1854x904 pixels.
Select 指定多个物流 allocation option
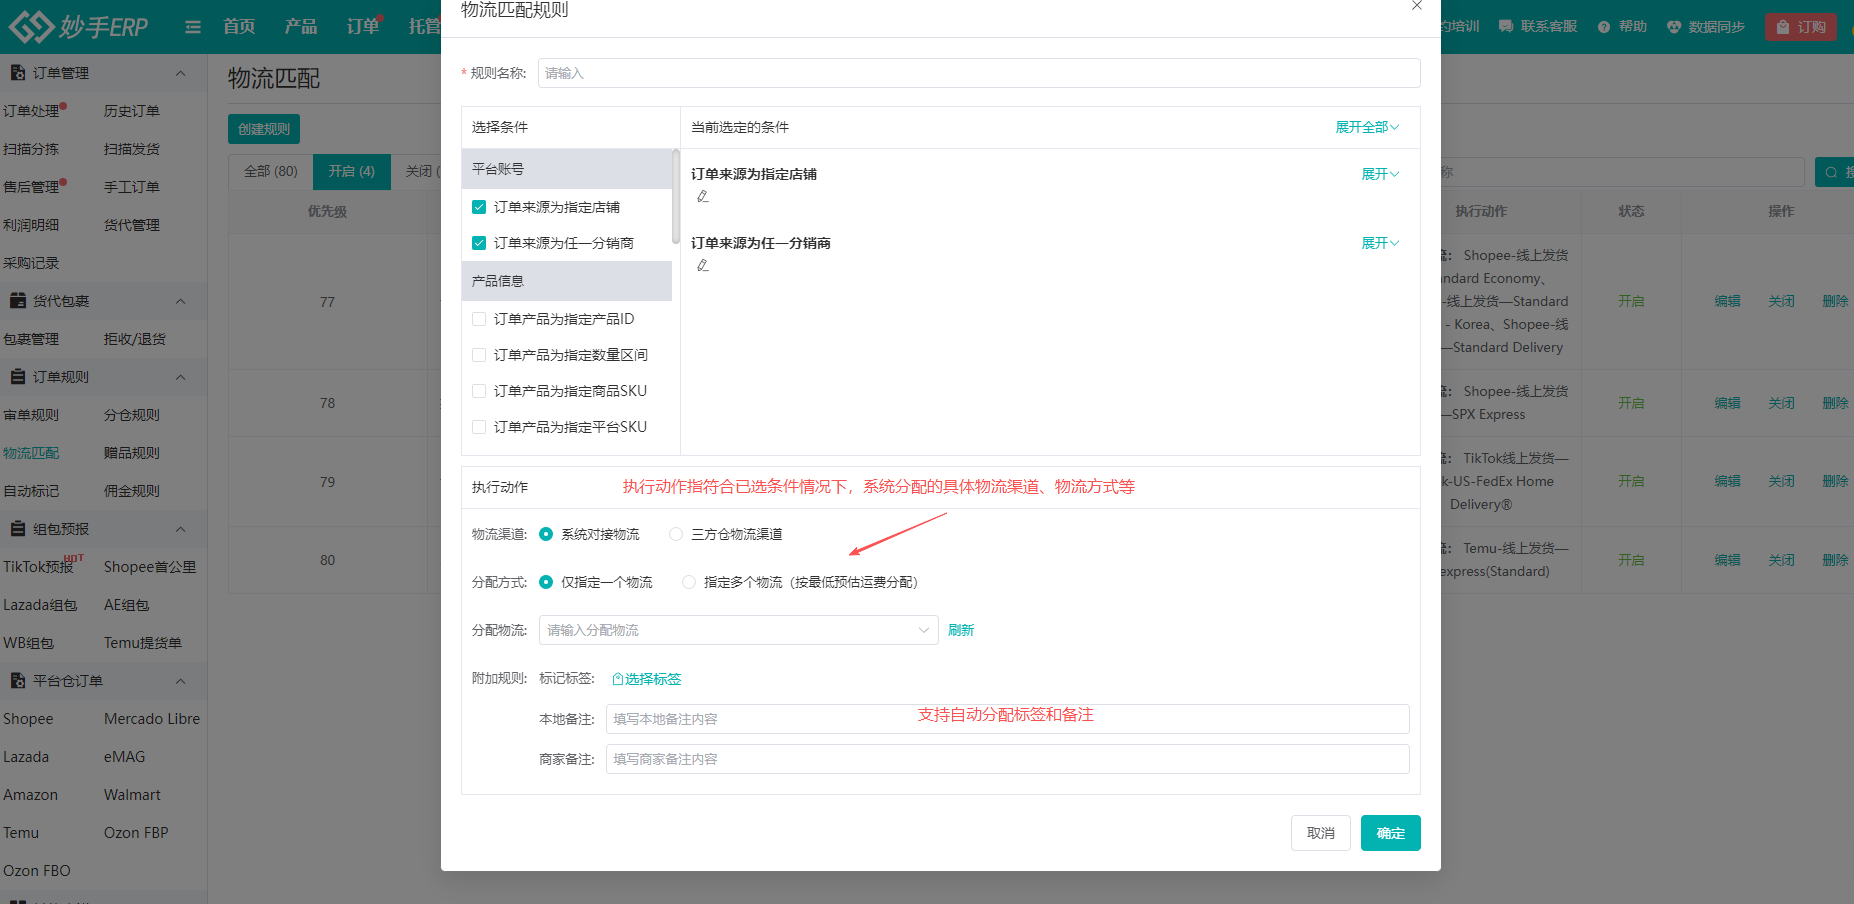coord(688,581)
